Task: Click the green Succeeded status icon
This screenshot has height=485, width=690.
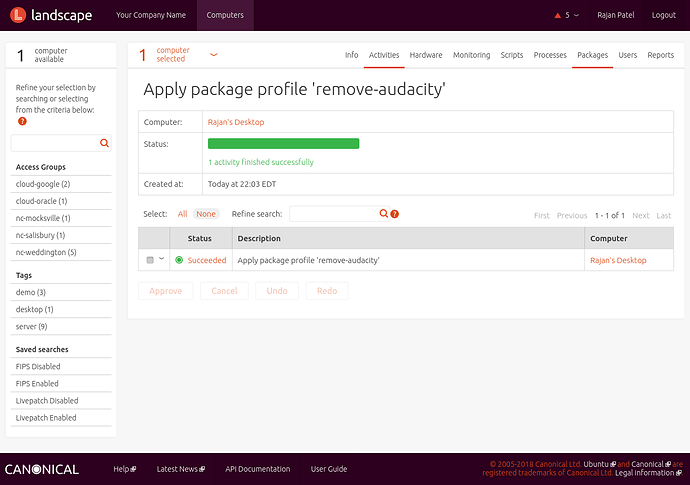Action: 179,260
